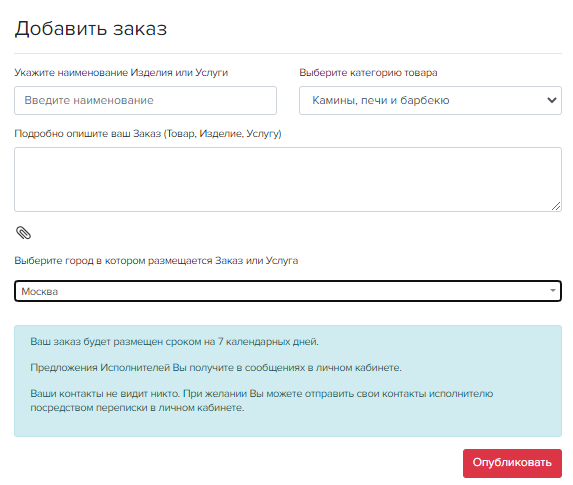Click inside the order description textarea
573x485 pixels.
(288, 179)
